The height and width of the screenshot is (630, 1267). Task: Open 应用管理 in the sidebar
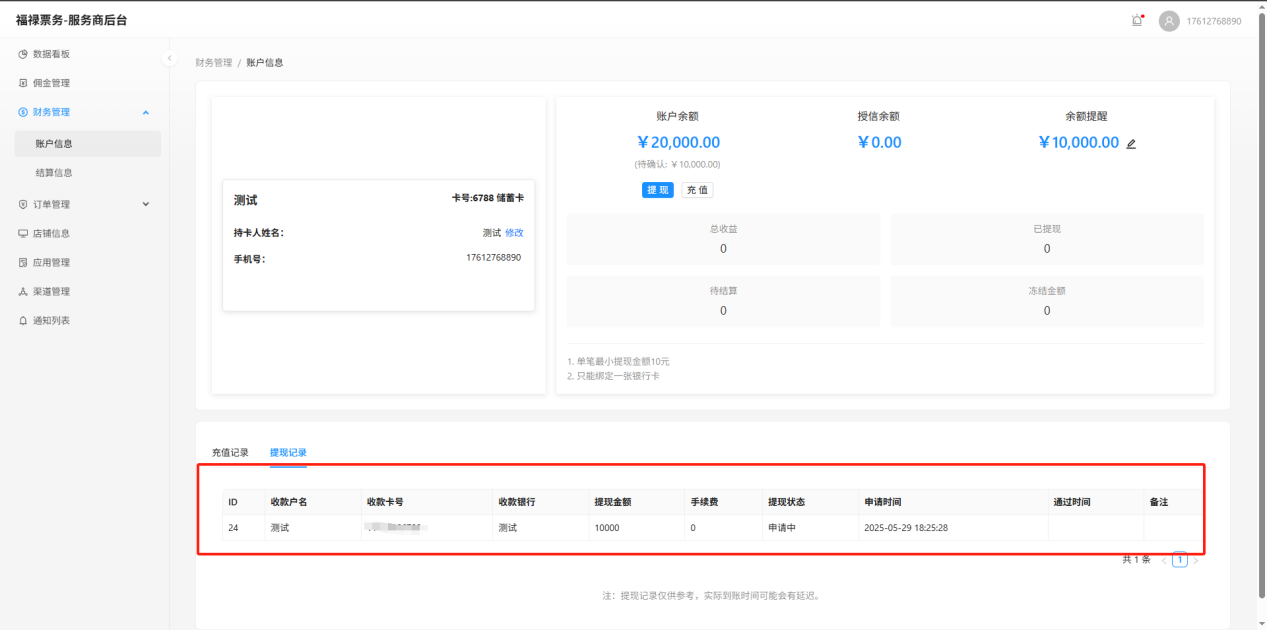tap(51, 263)
